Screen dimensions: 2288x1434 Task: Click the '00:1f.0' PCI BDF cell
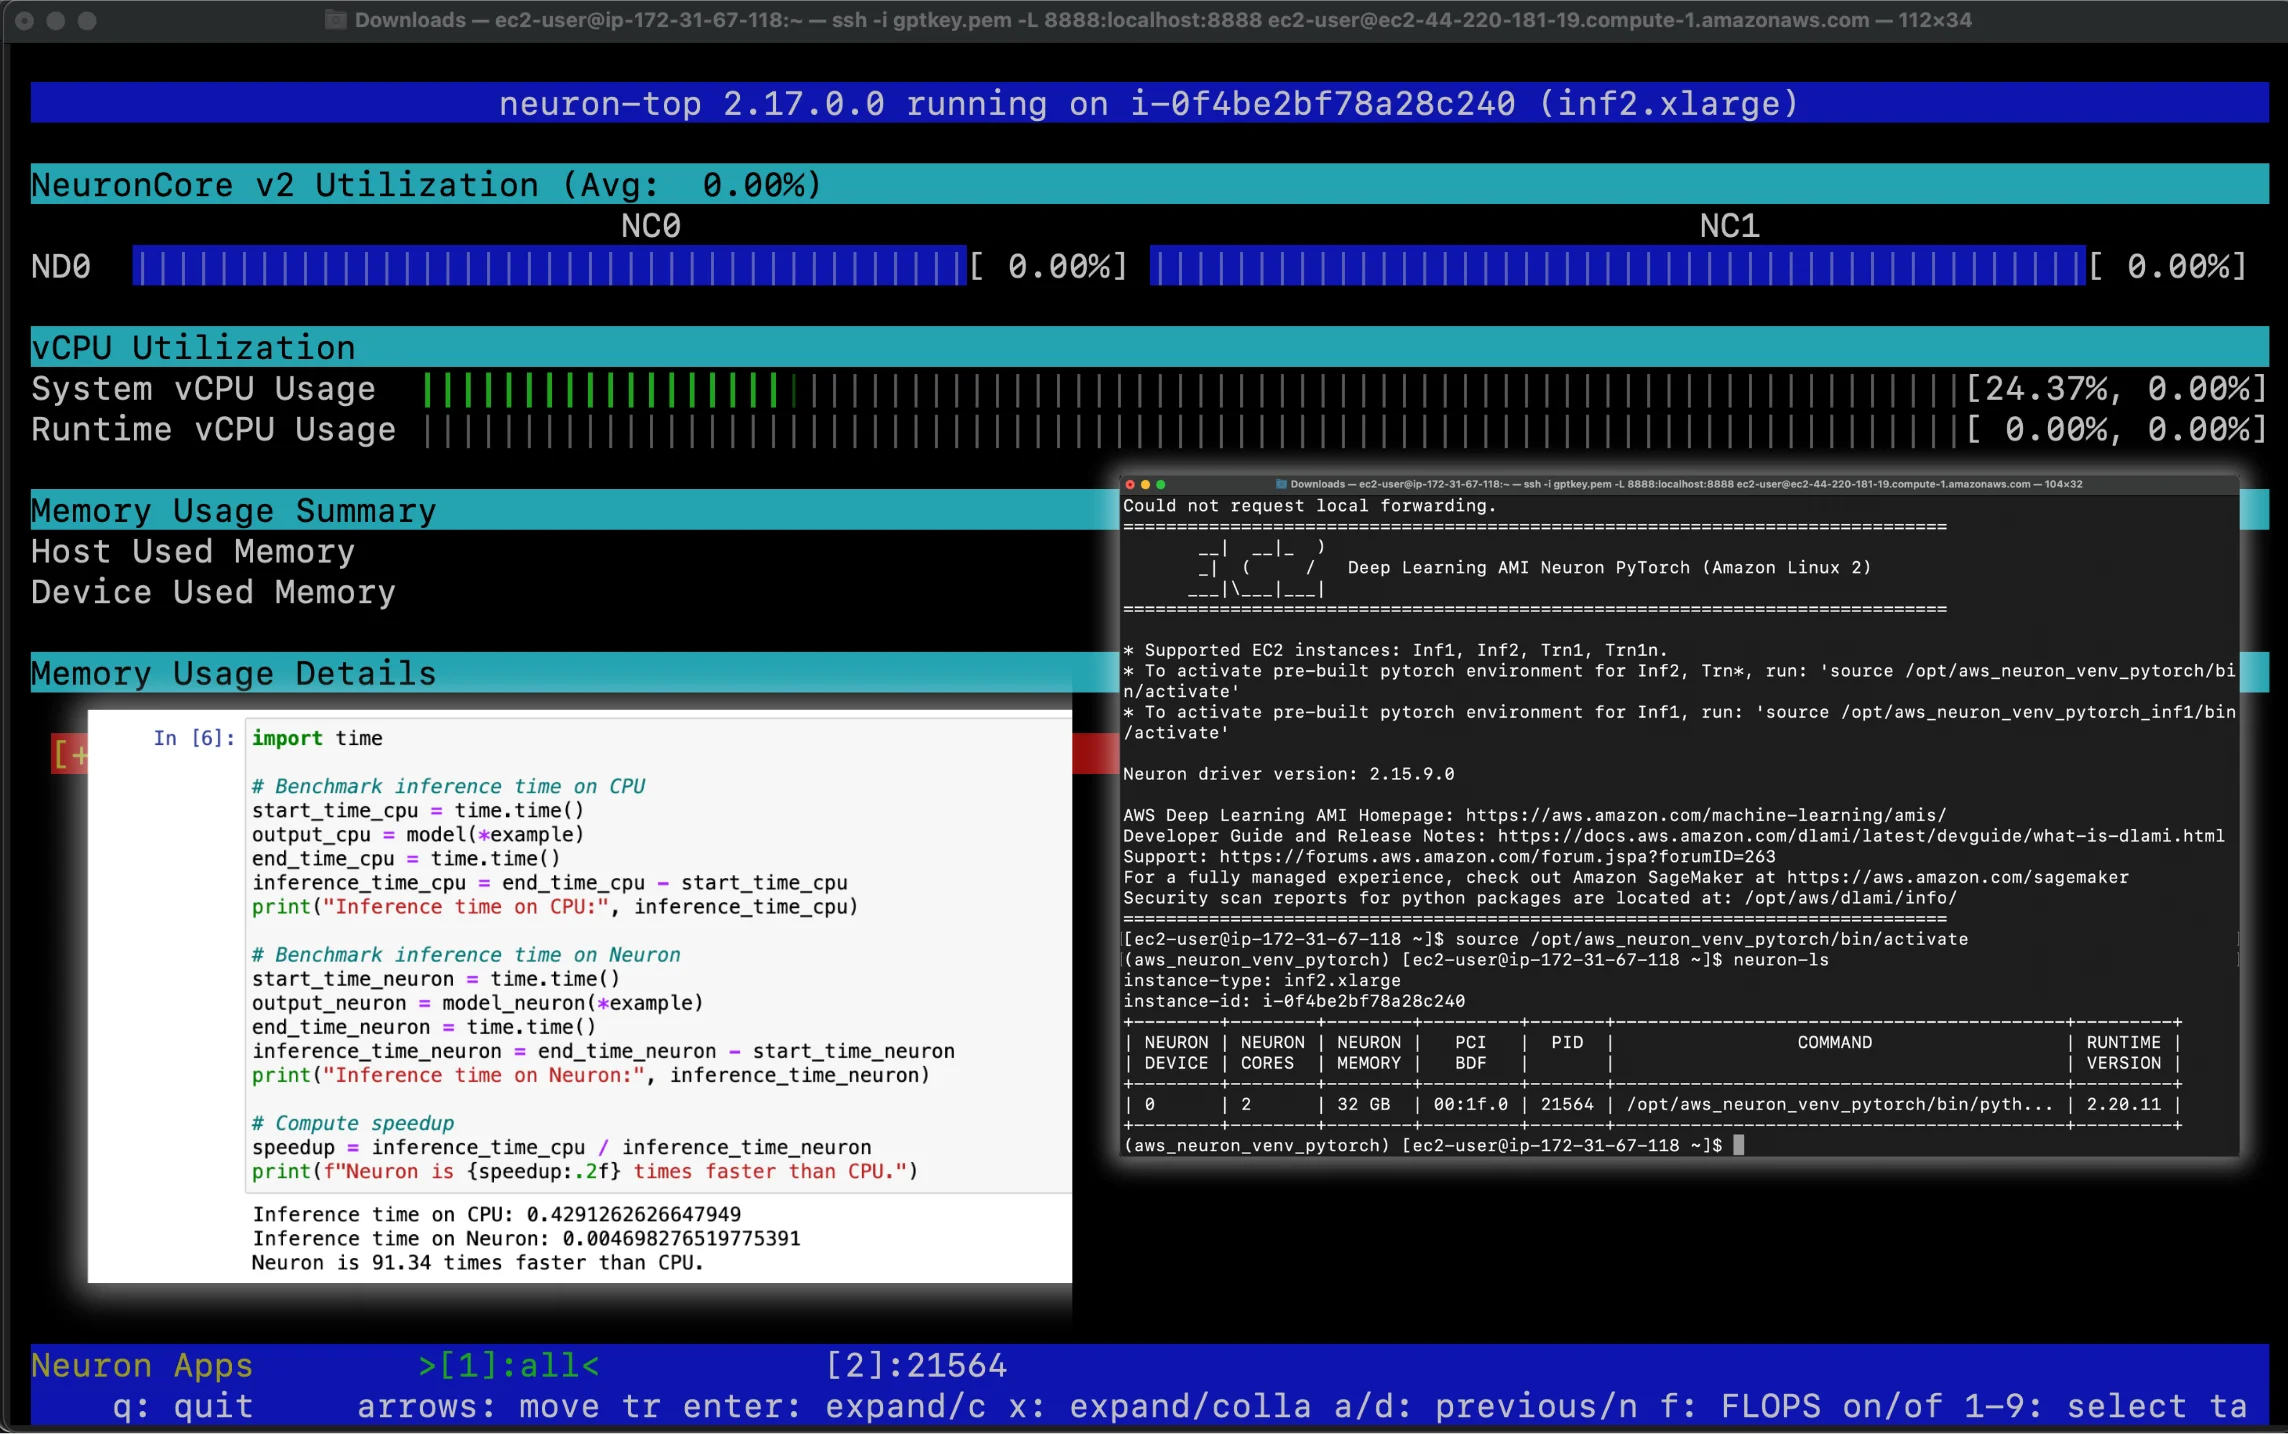(x=1470, y=1104)
